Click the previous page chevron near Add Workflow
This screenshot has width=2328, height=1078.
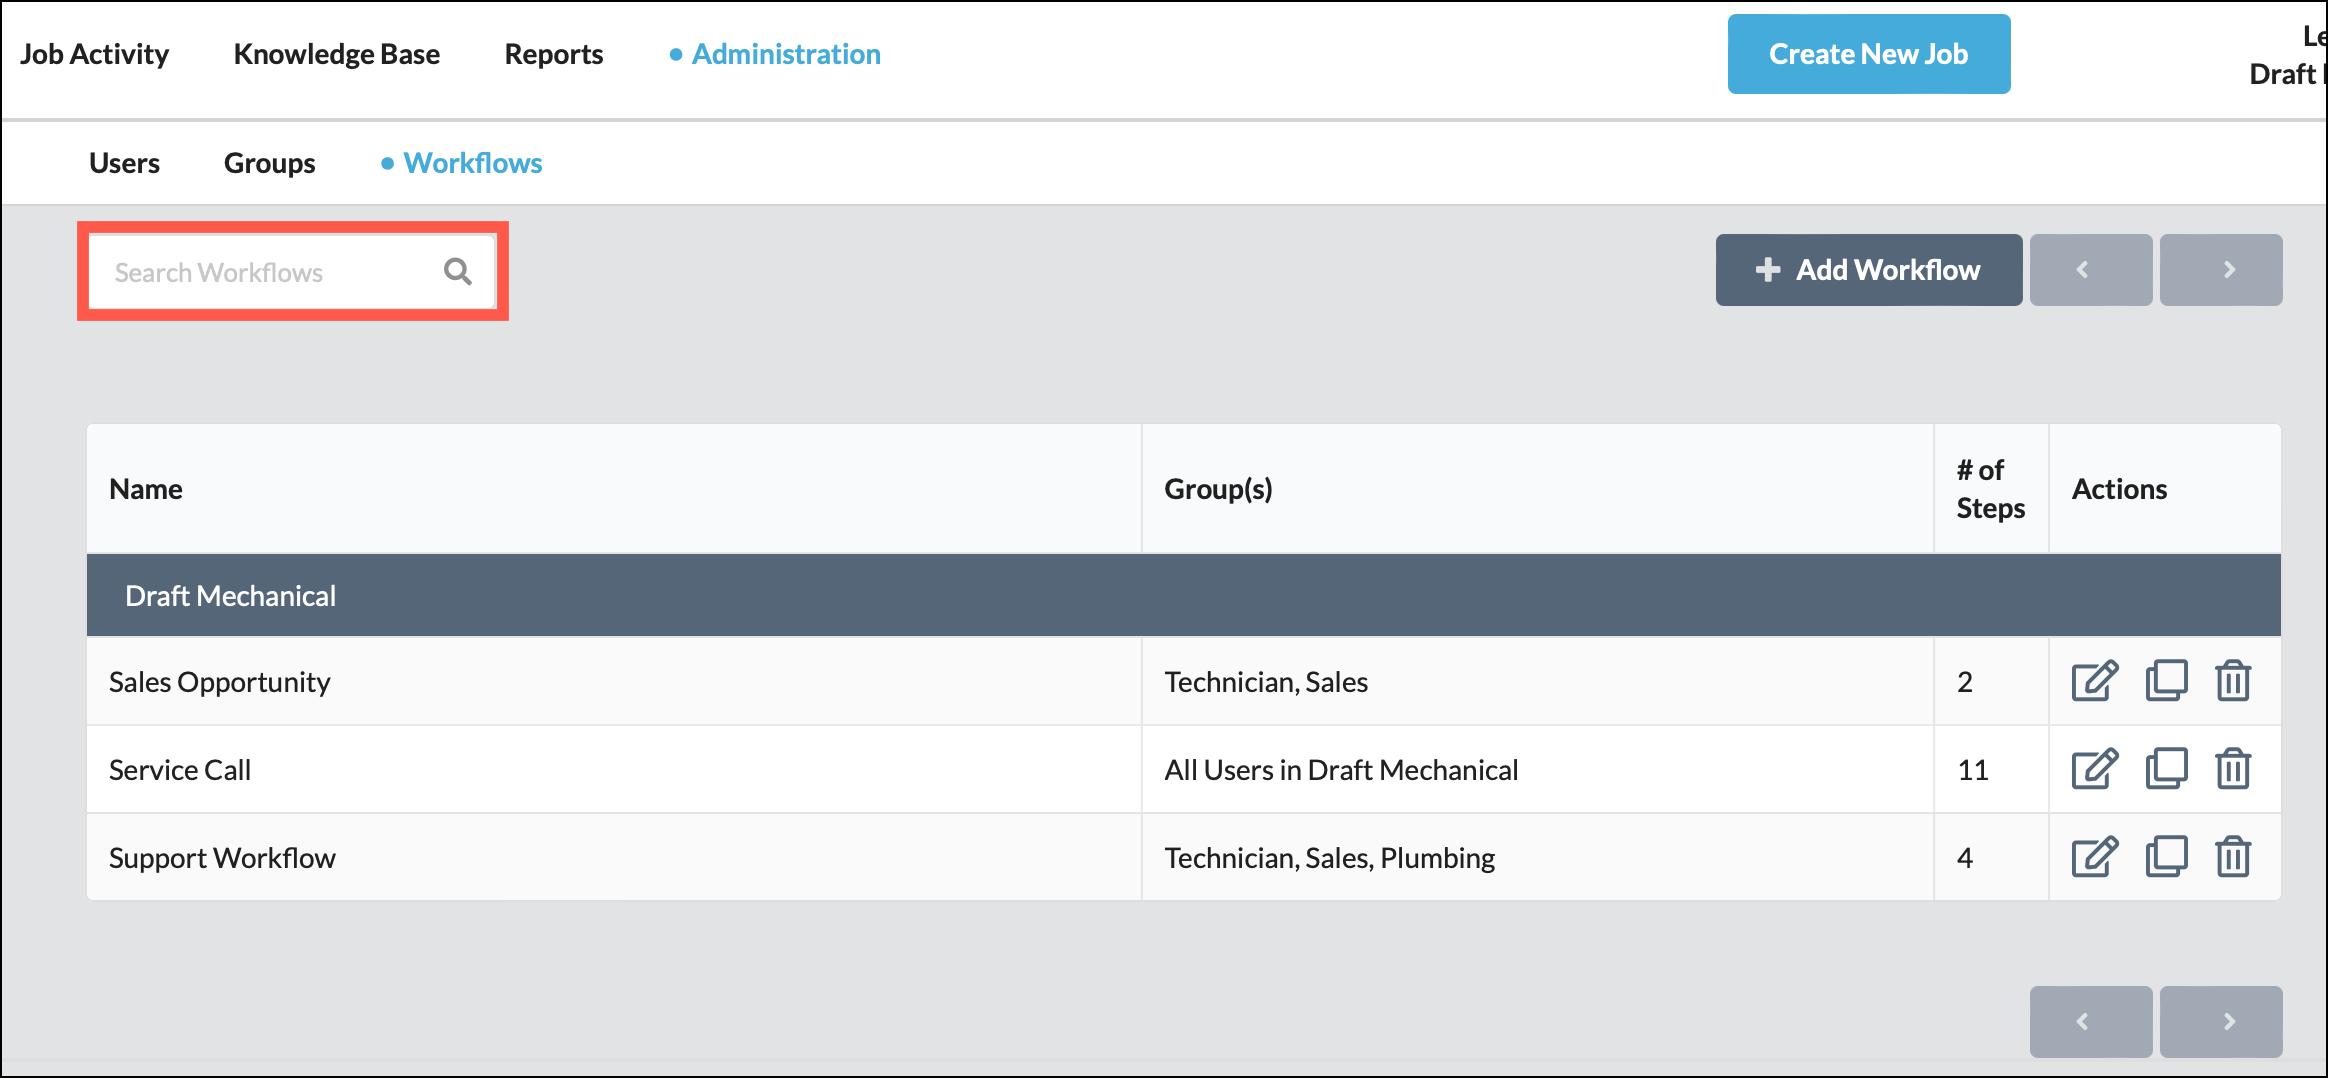[x=2091, y=269]
